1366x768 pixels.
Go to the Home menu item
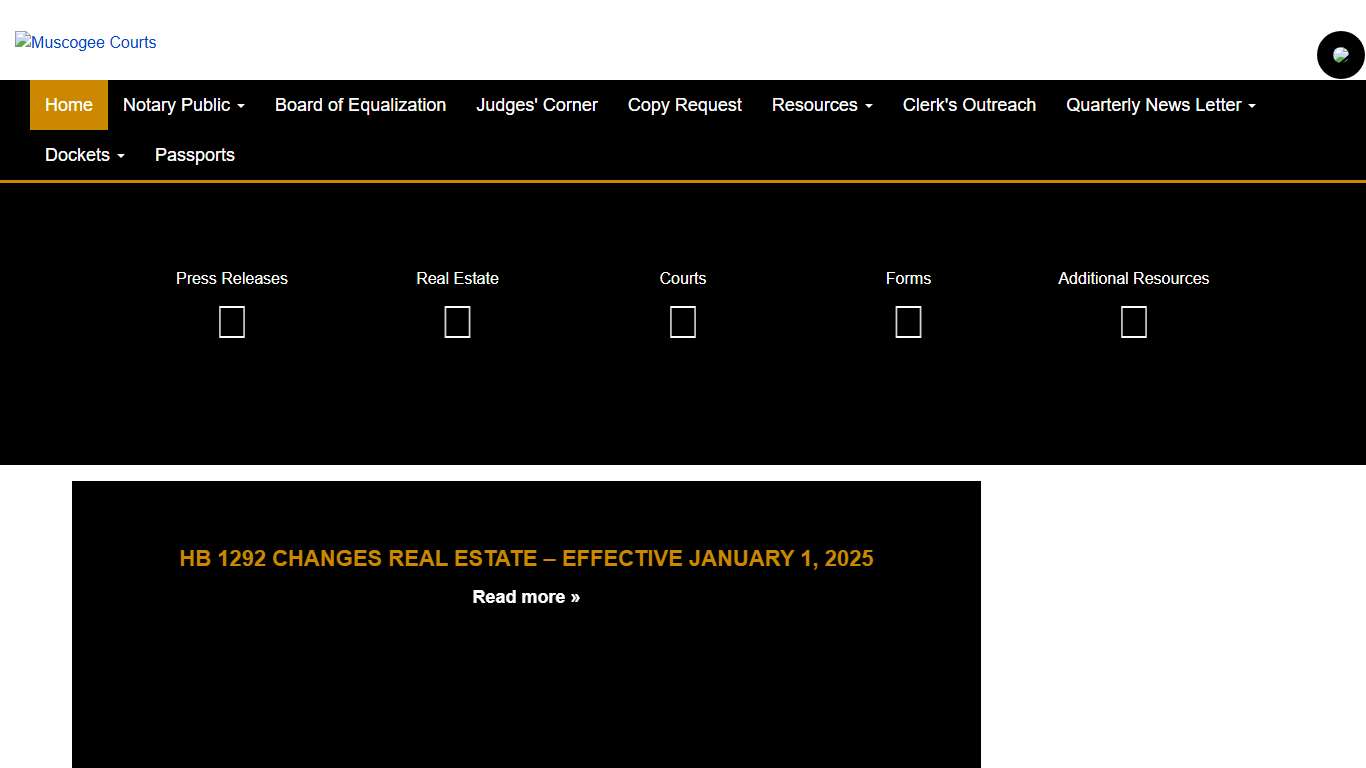pos(69,105)
